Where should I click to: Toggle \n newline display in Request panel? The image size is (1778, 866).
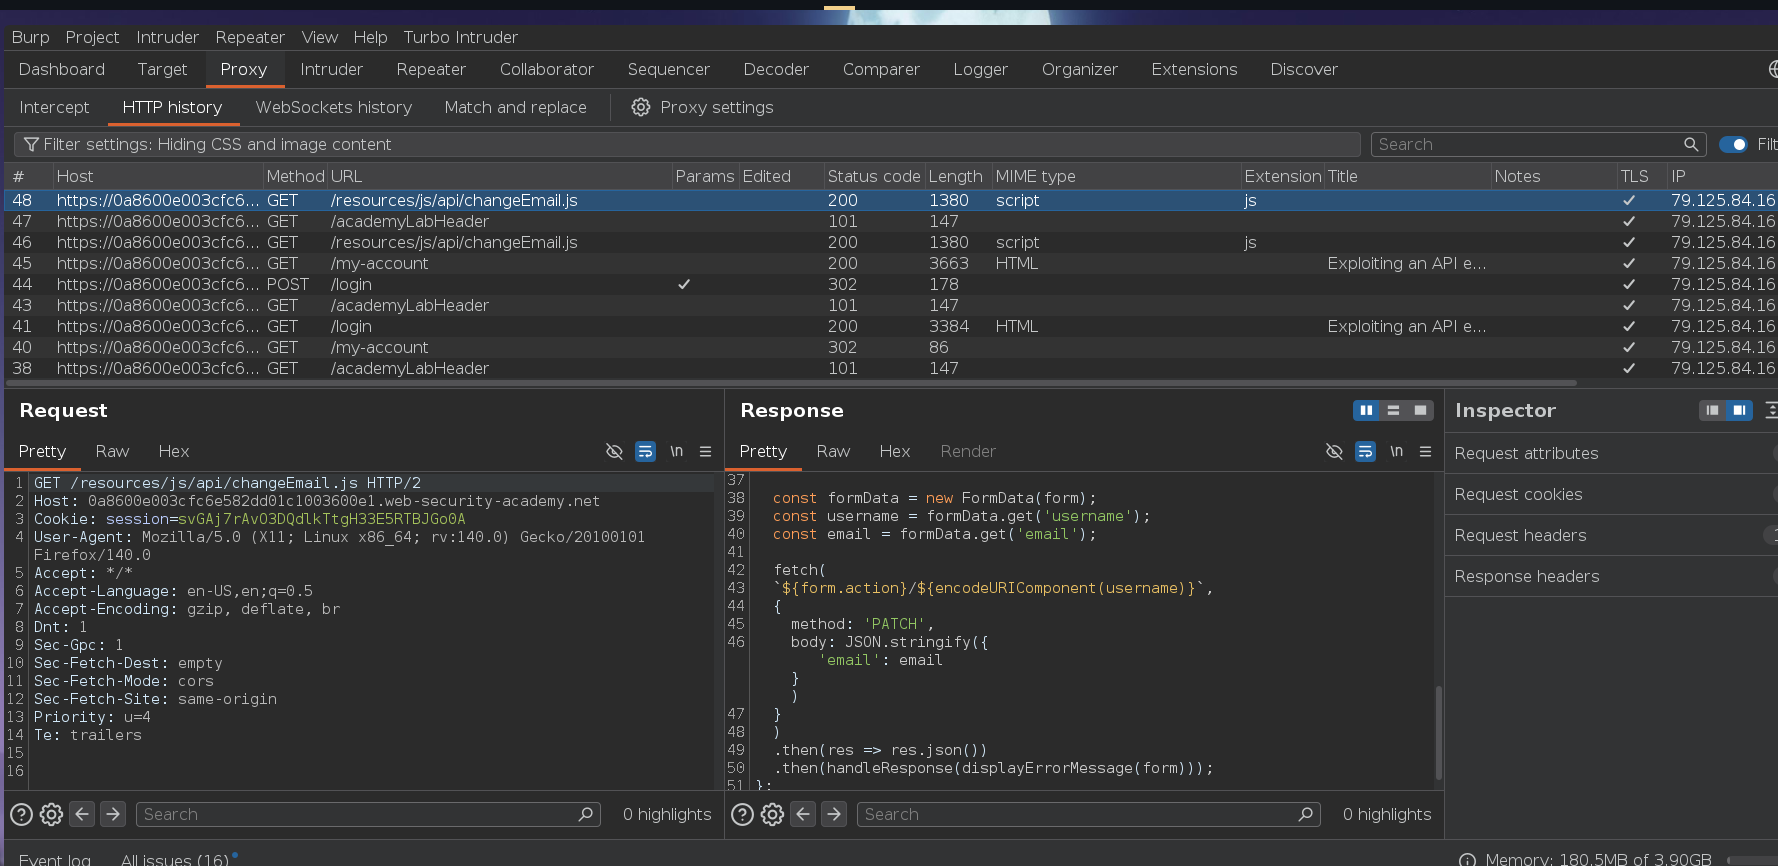click(x=676, y=451)
